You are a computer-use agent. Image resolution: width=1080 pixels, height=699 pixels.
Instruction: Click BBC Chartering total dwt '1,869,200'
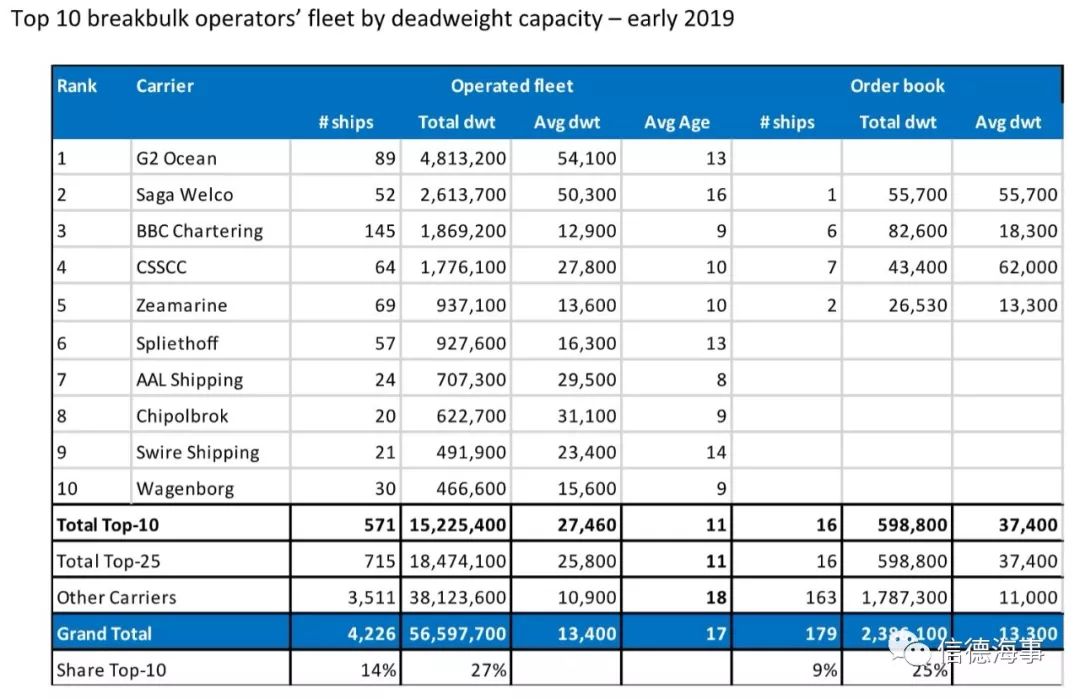click(x=463, y=231)
